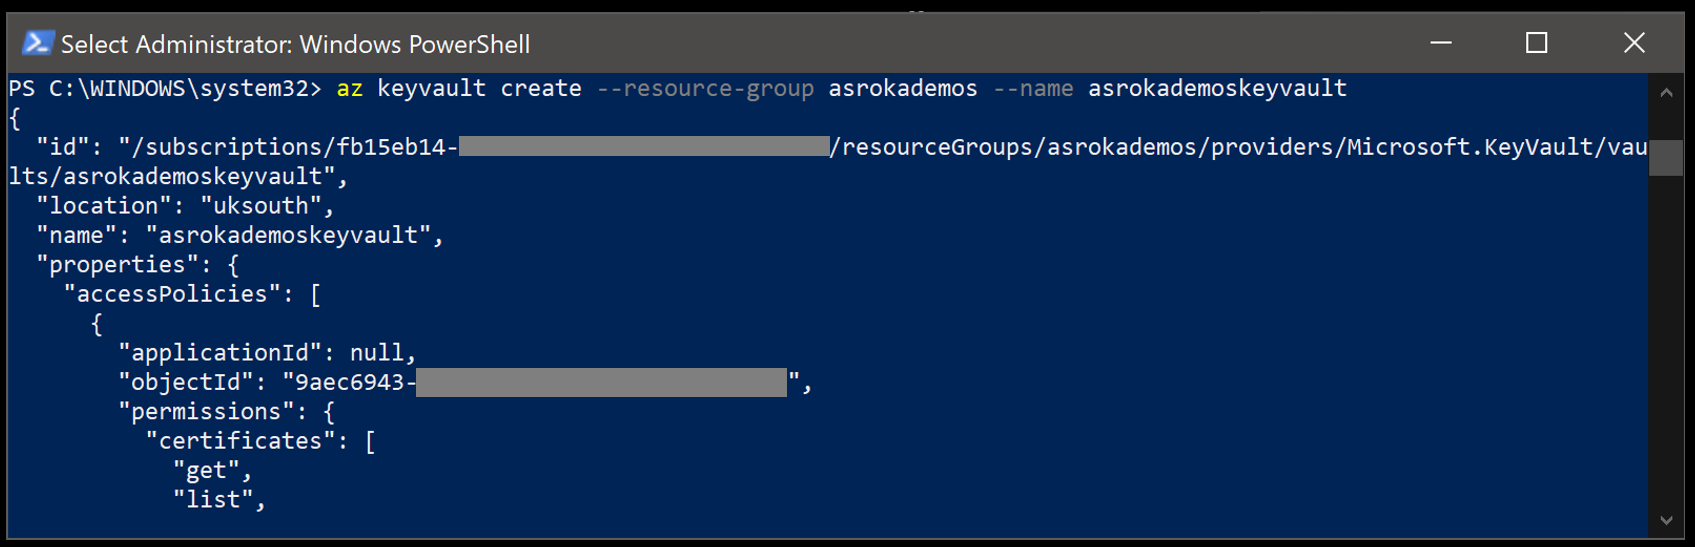1695x547 pixels.
Task: Click the "--resource-group" parameter in the command
Action: click(x=705, y=88)
